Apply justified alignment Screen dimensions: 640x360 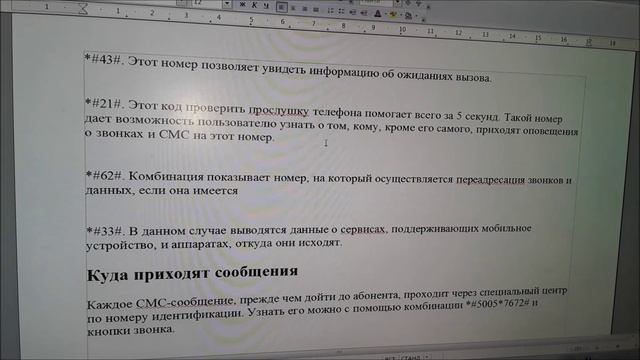point(316,10)
